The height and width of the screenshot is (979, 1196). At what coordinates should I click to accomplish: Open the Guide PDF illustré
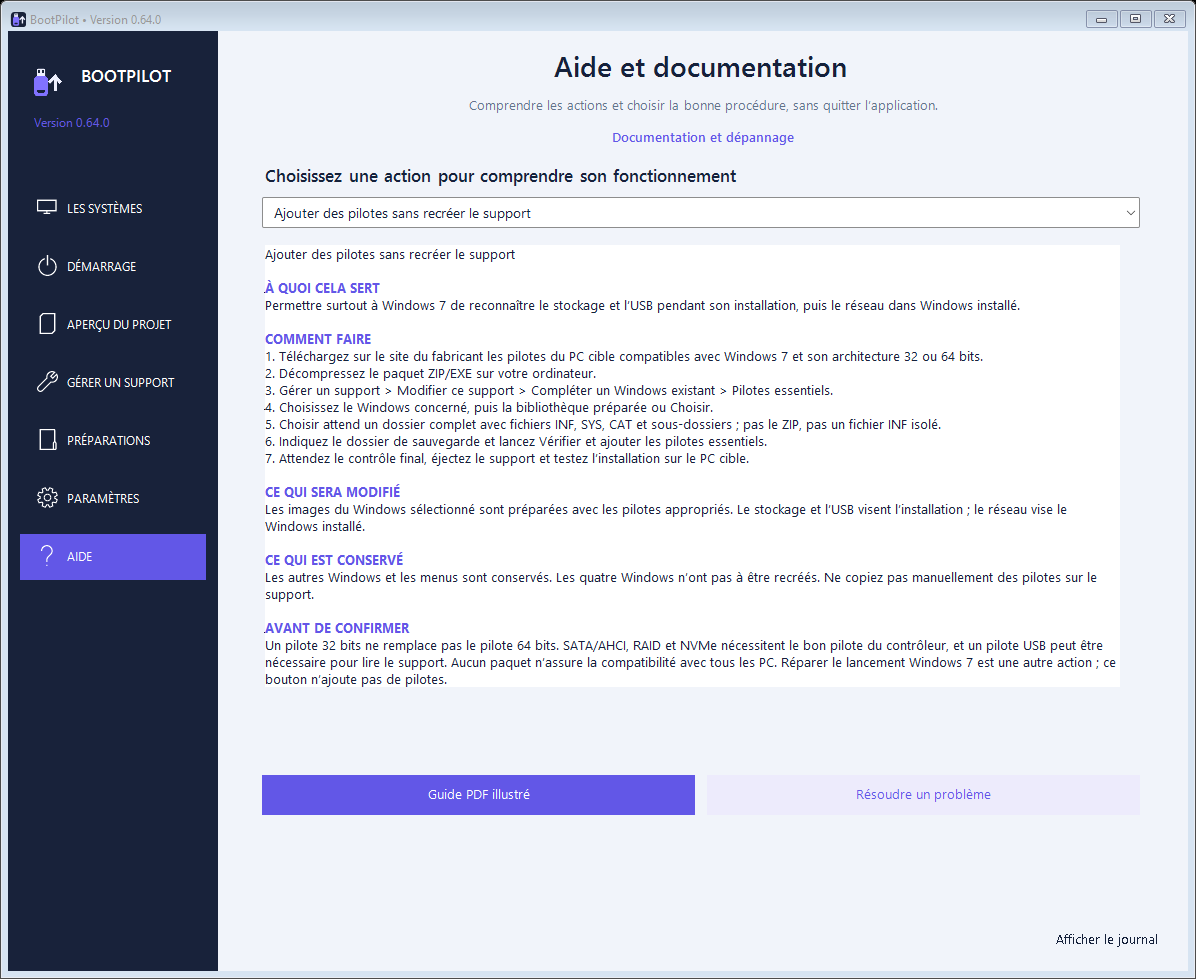478,794
